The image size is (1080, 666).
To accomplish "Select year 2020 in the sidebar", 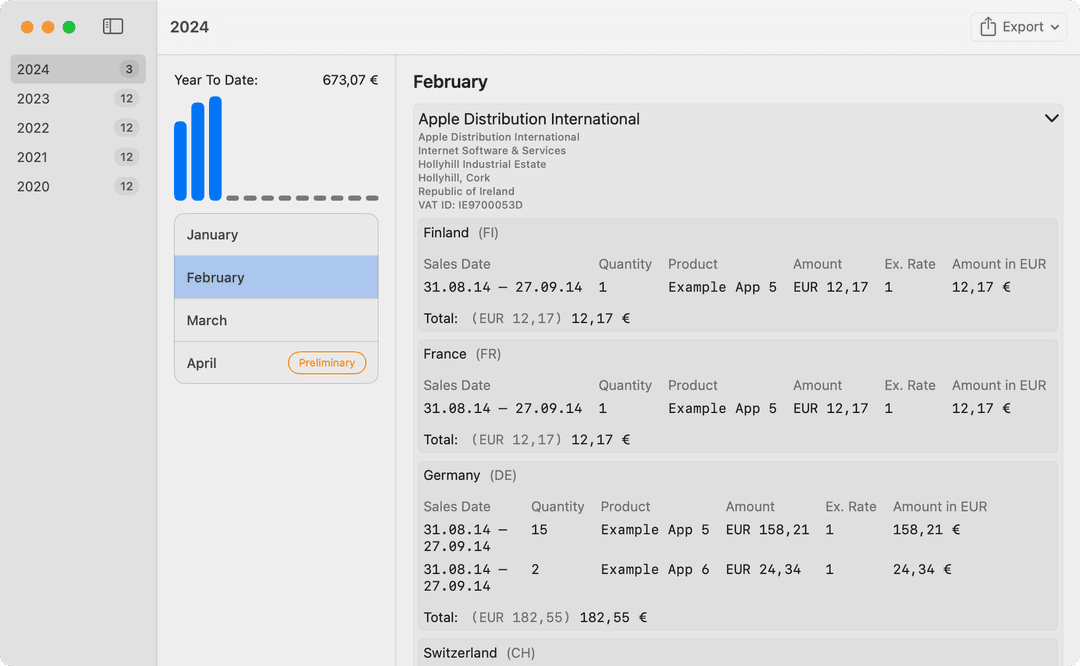I will coord(78,186).
